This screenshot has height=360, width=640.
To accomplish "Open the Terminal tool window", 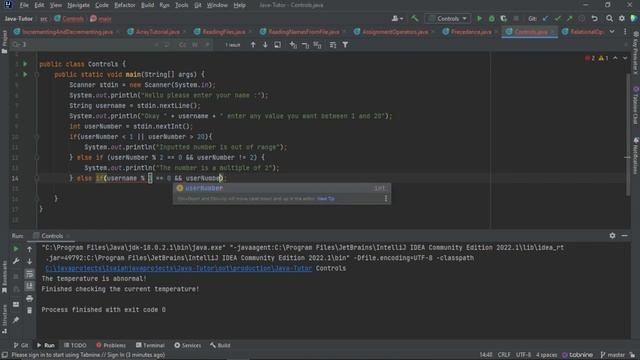I will (150, 345).
